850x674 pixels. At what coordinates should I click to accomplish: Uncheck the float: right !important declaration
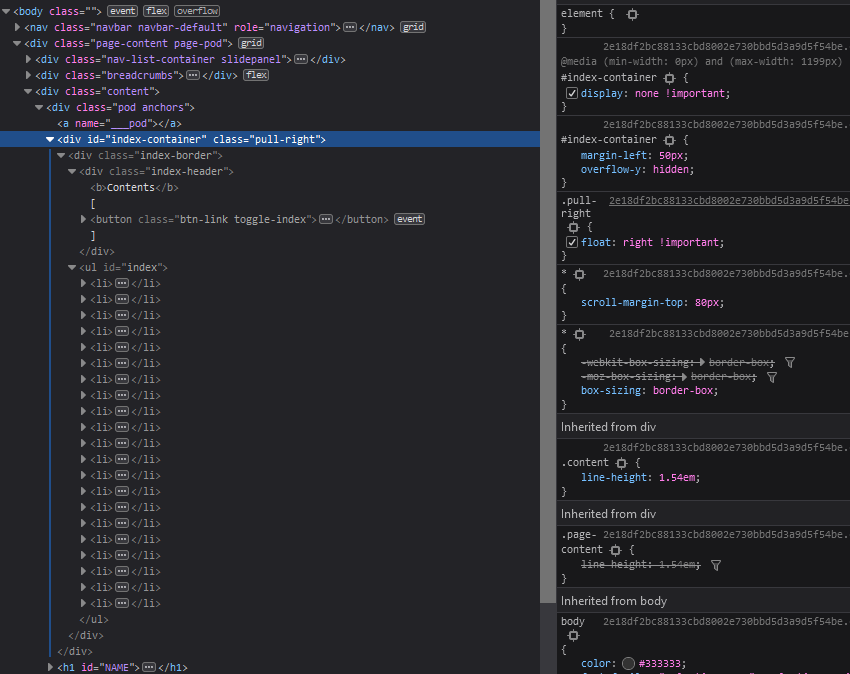(571, 242)
